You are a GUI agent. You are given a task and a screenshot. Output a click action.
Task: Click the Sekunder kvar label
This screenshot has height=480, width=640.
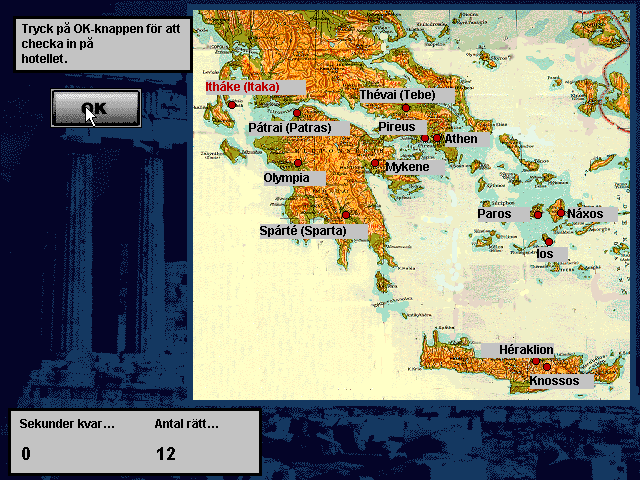click(67, 424)
